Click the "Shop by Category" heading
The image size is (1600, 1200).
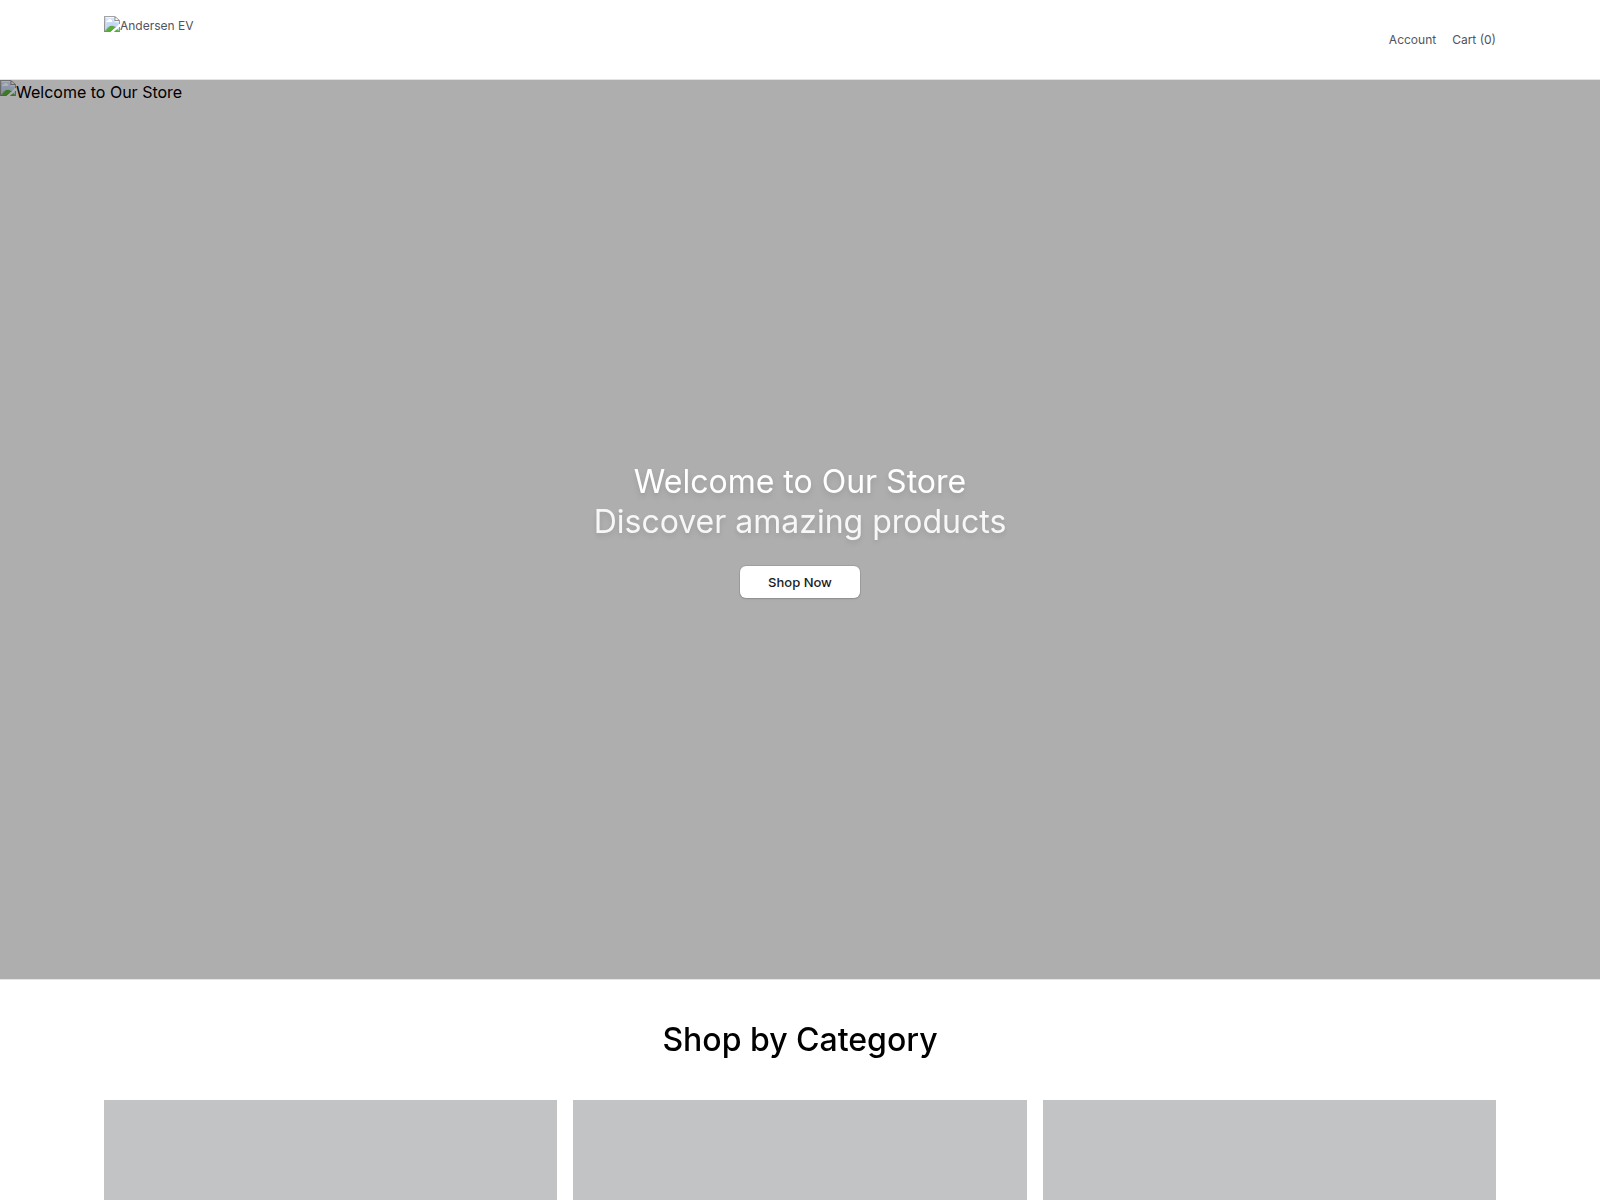click(x=800, y=1040)
